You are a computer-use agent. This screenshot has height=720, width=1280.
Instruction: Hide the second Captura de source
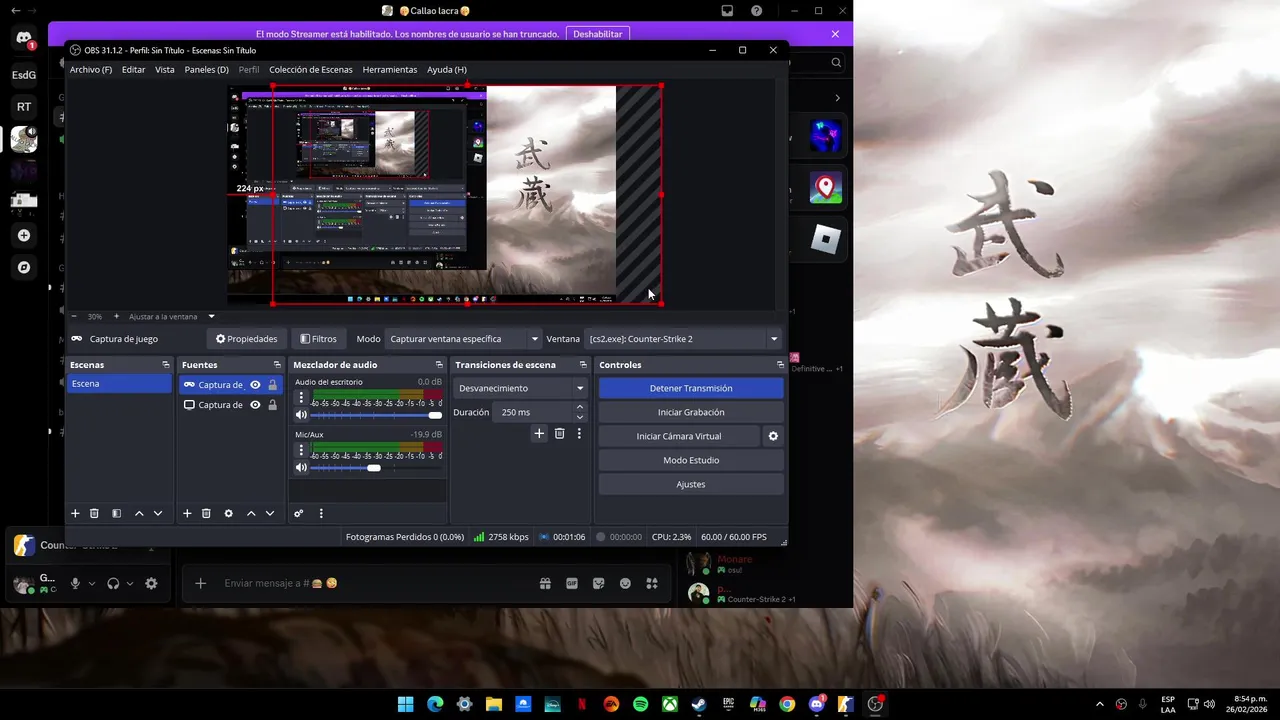[255, 405]
